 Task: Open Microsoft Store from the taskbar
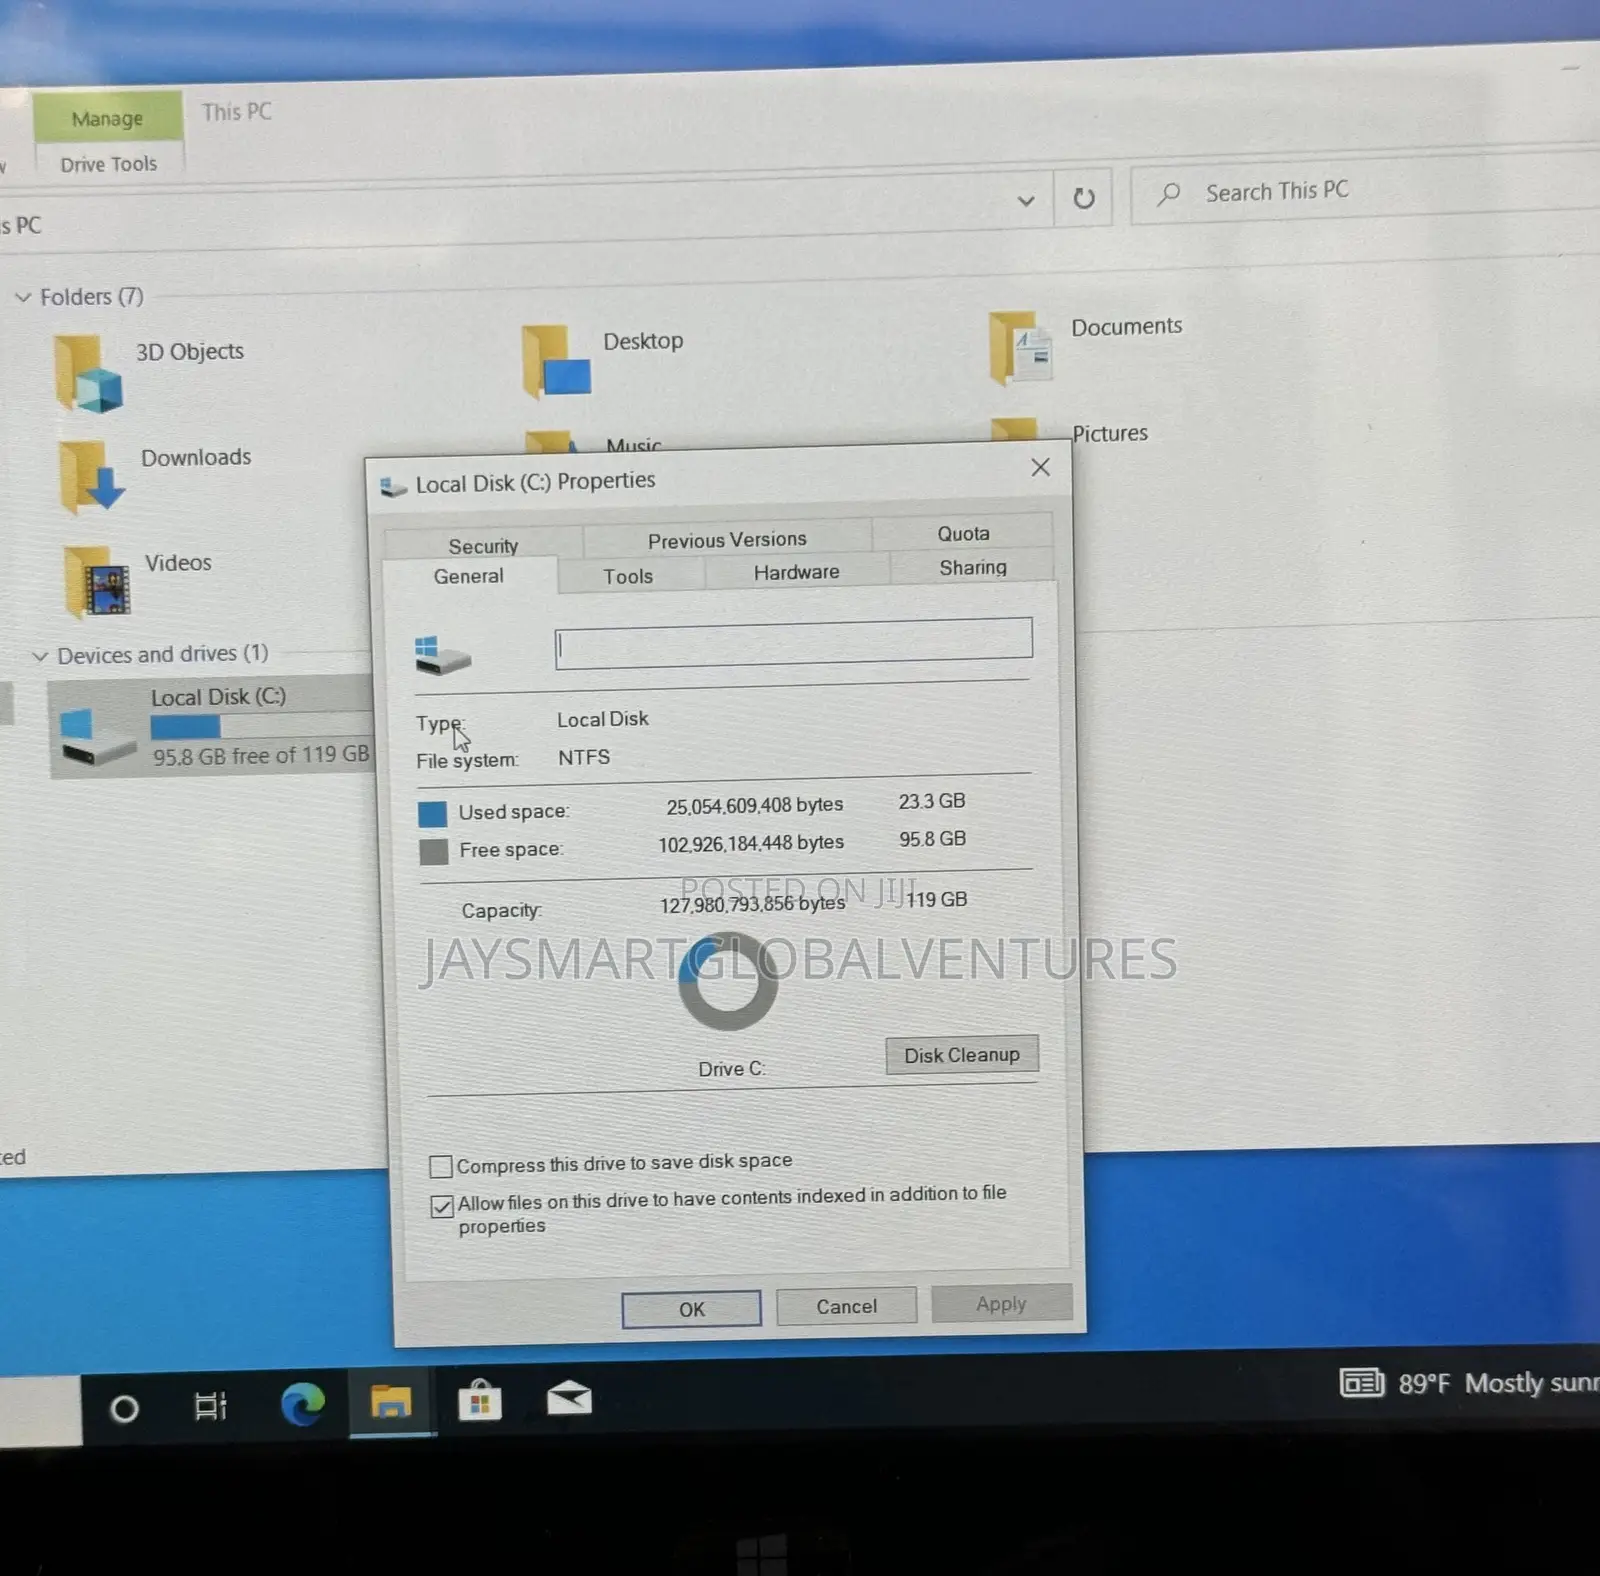coord(480,1400)
